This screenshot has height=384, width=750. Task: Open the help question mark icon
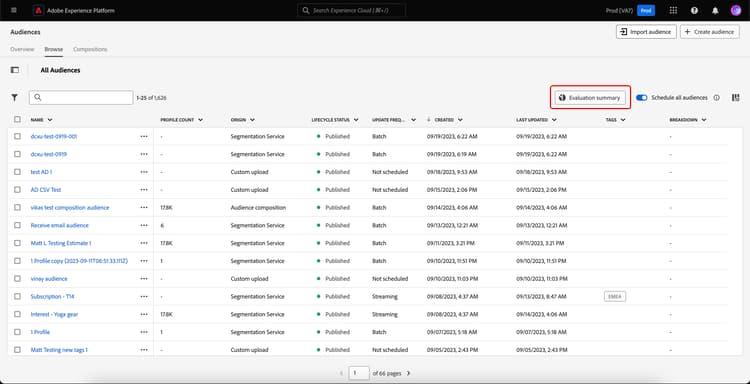tap(694, 11)
